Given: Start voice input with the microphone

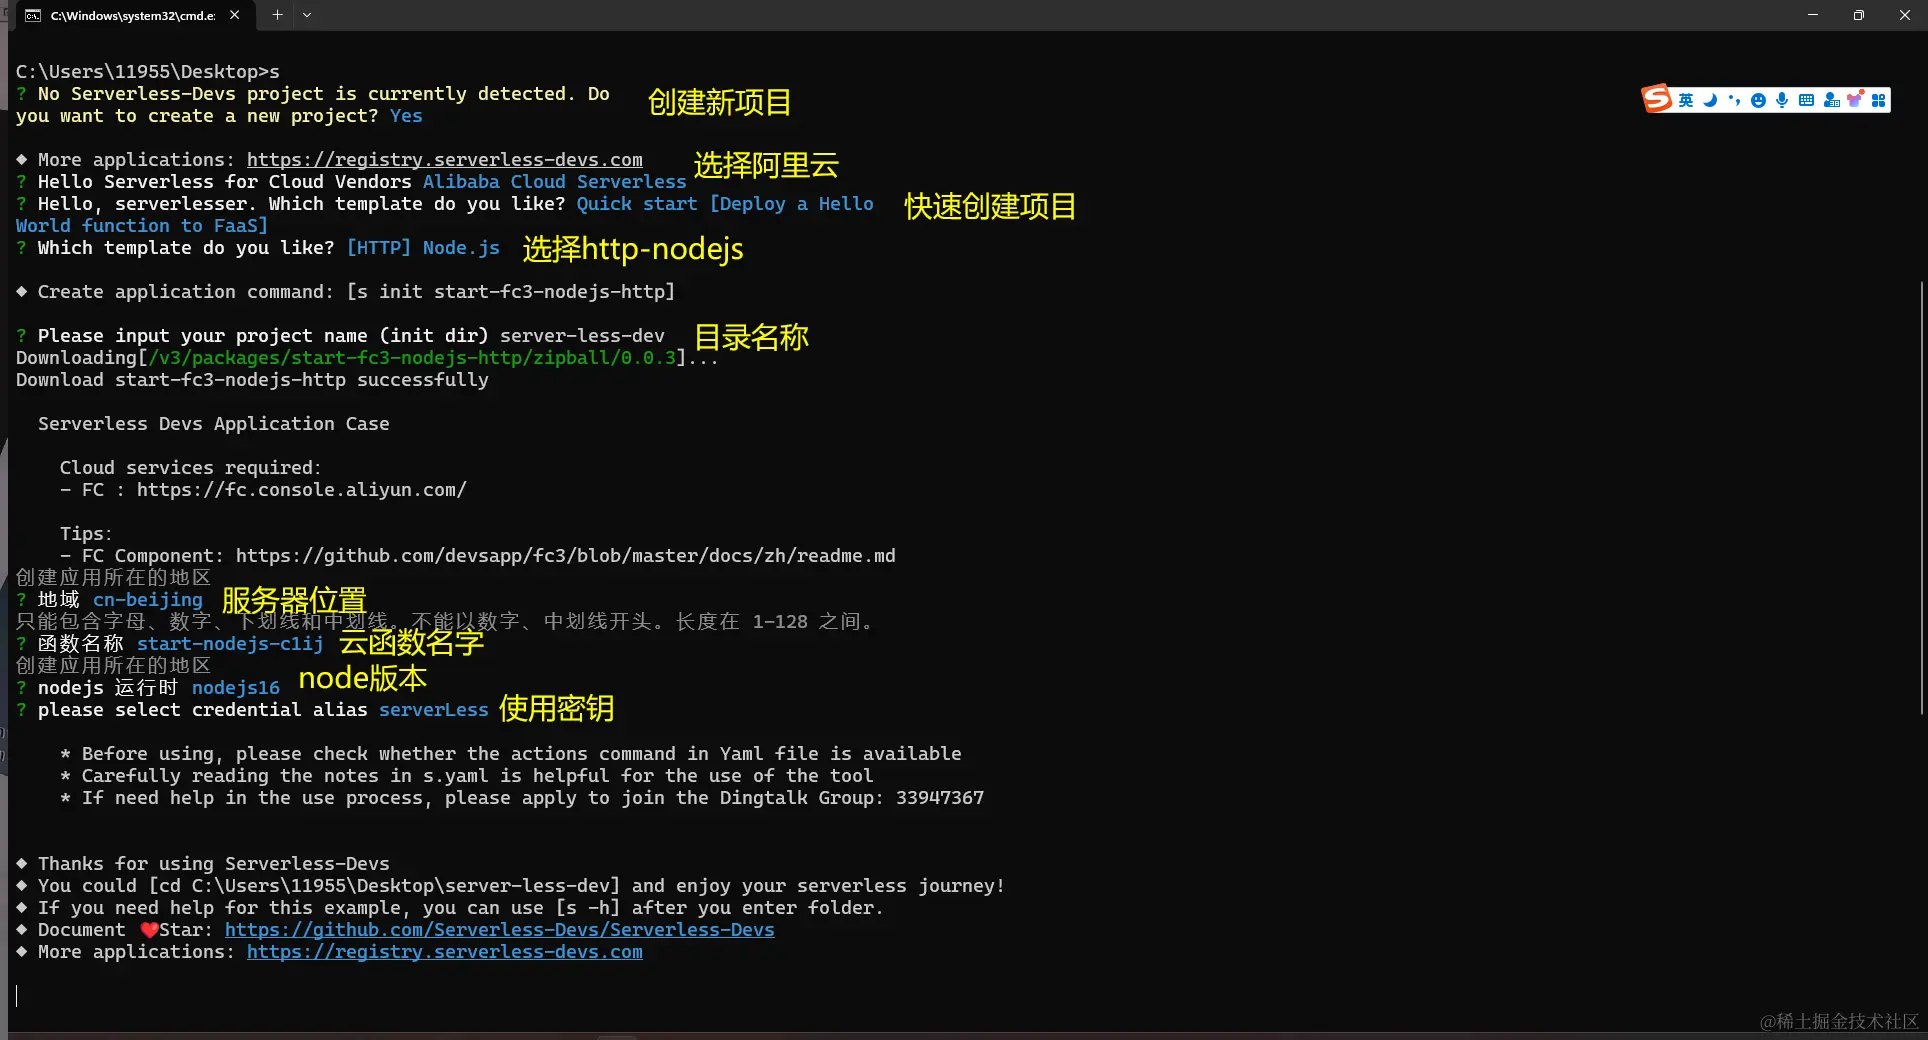Looking at the screenshot, I should (x=1782, y=100).
